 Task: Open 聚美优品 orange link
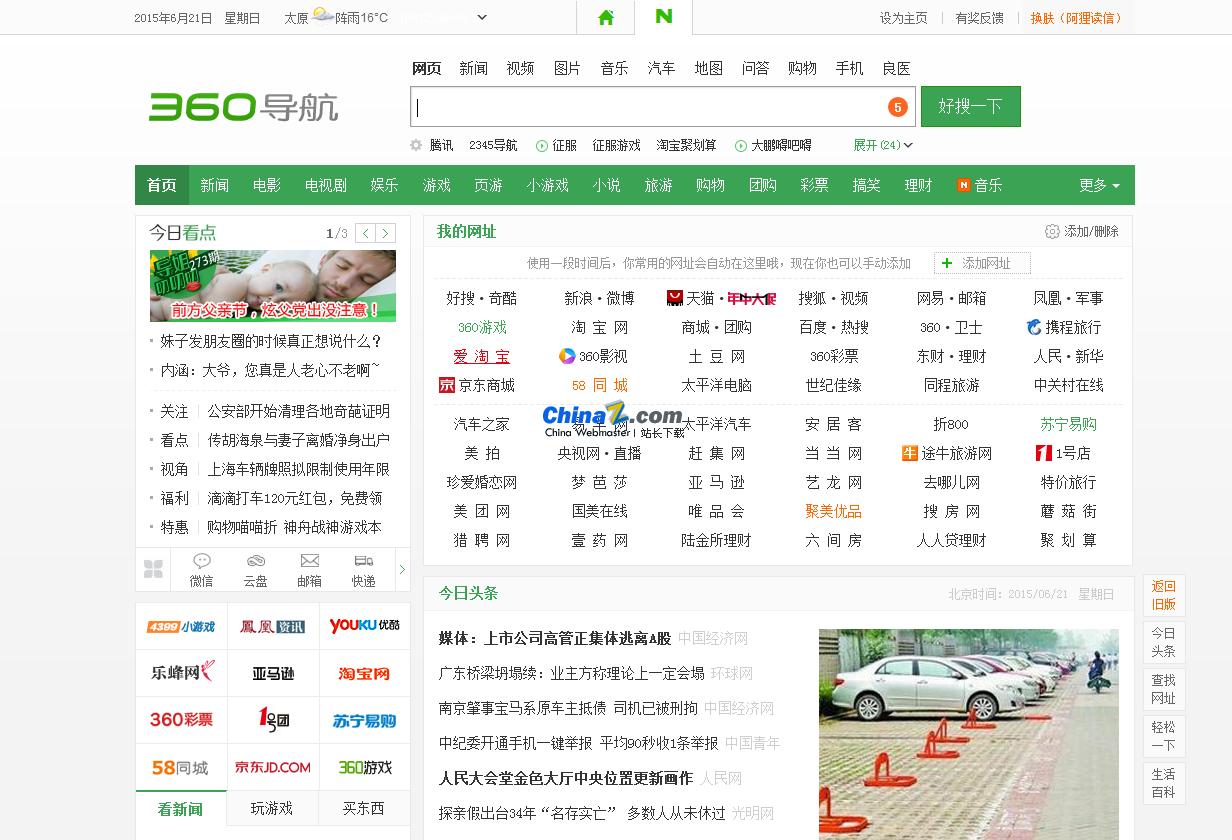pos(833,511)
